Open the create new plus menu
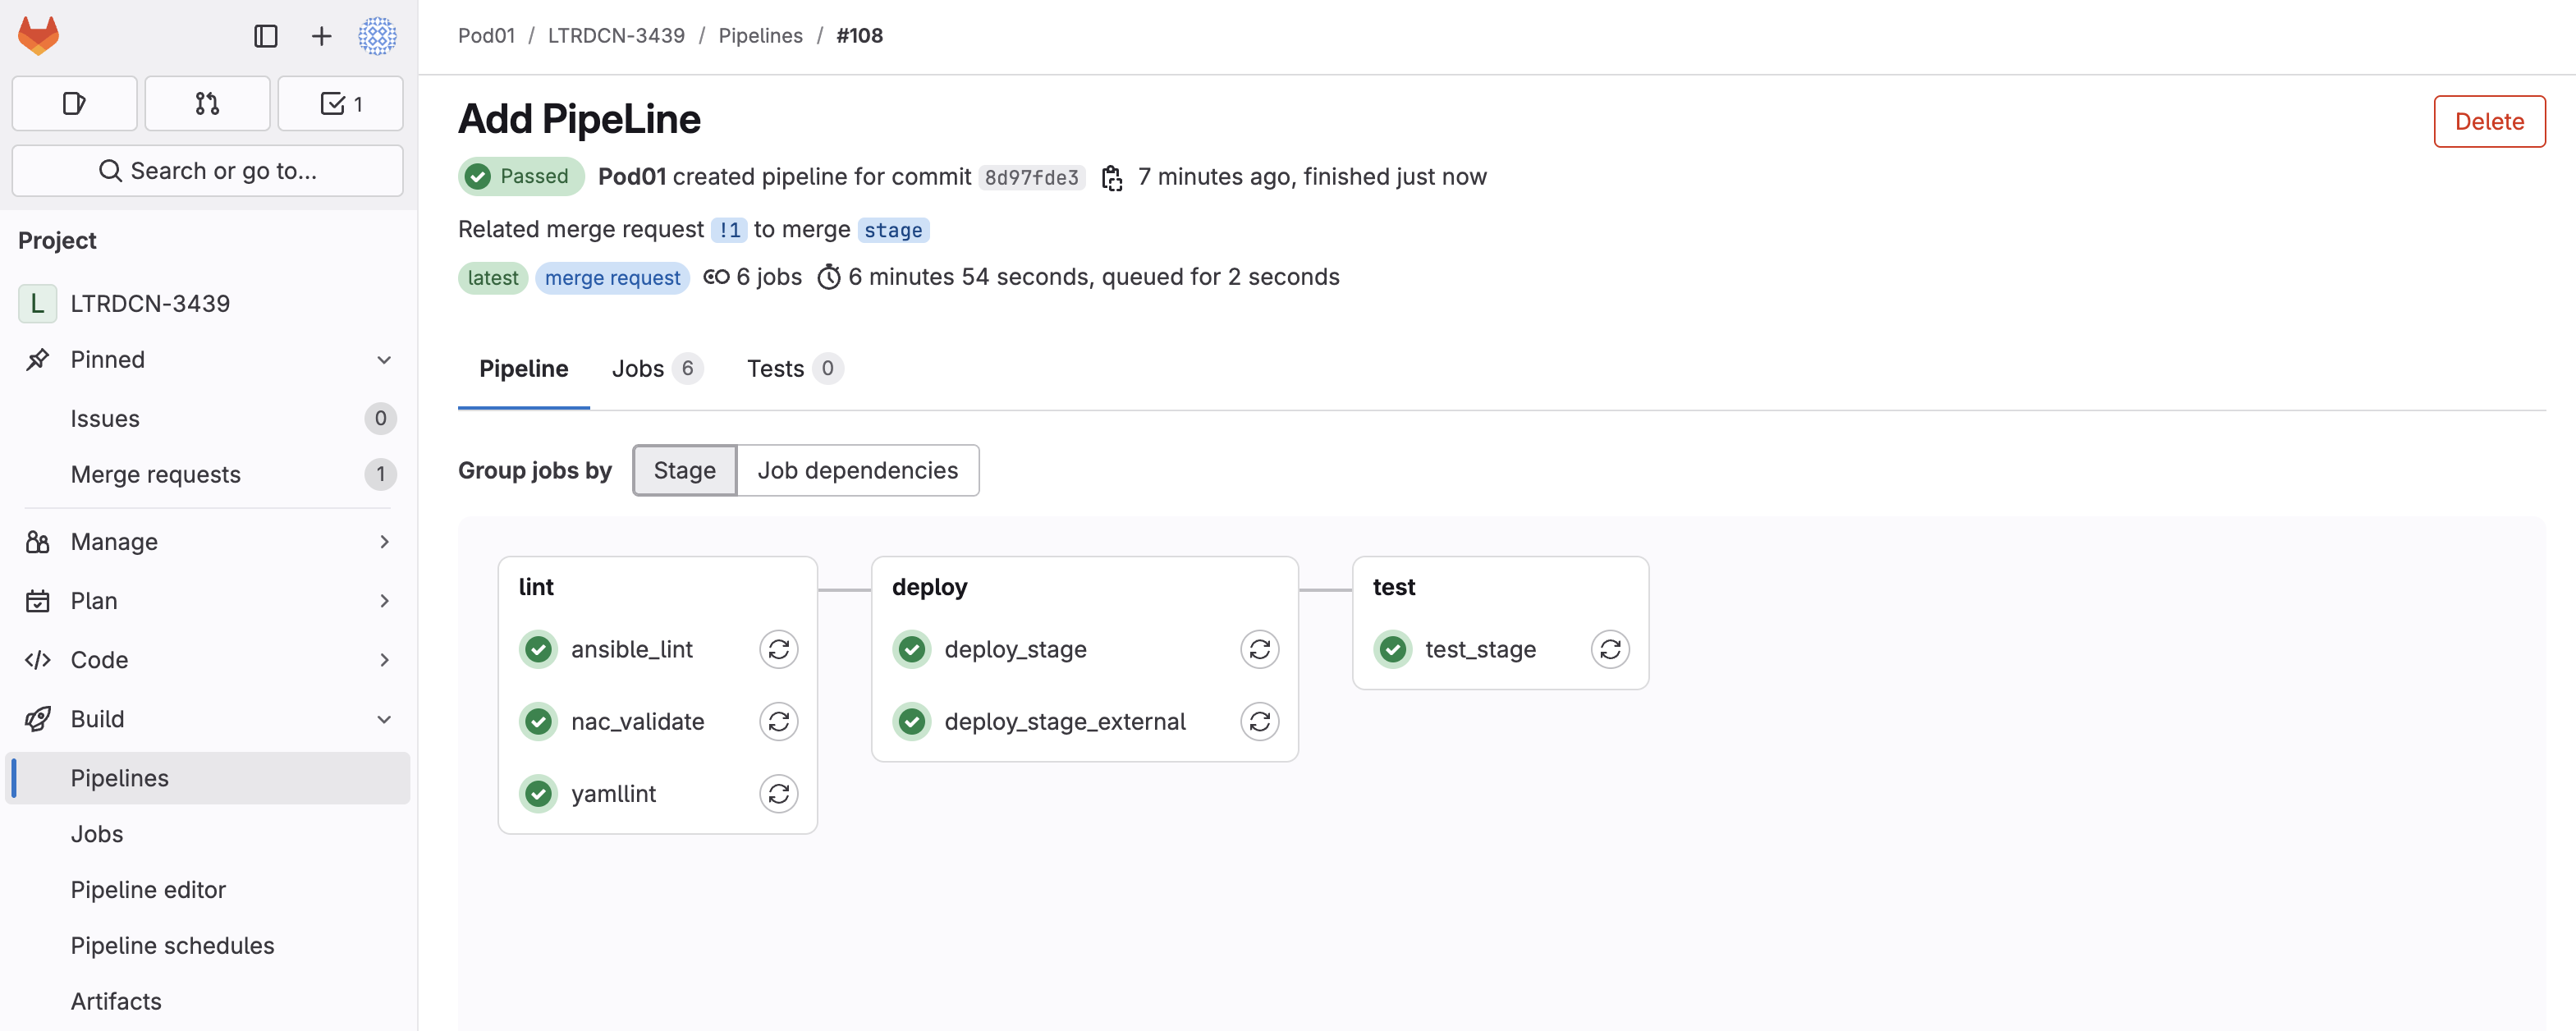Image resolution: width=2576 pixels, height=1031 pixels. click(x=321, y=36)
